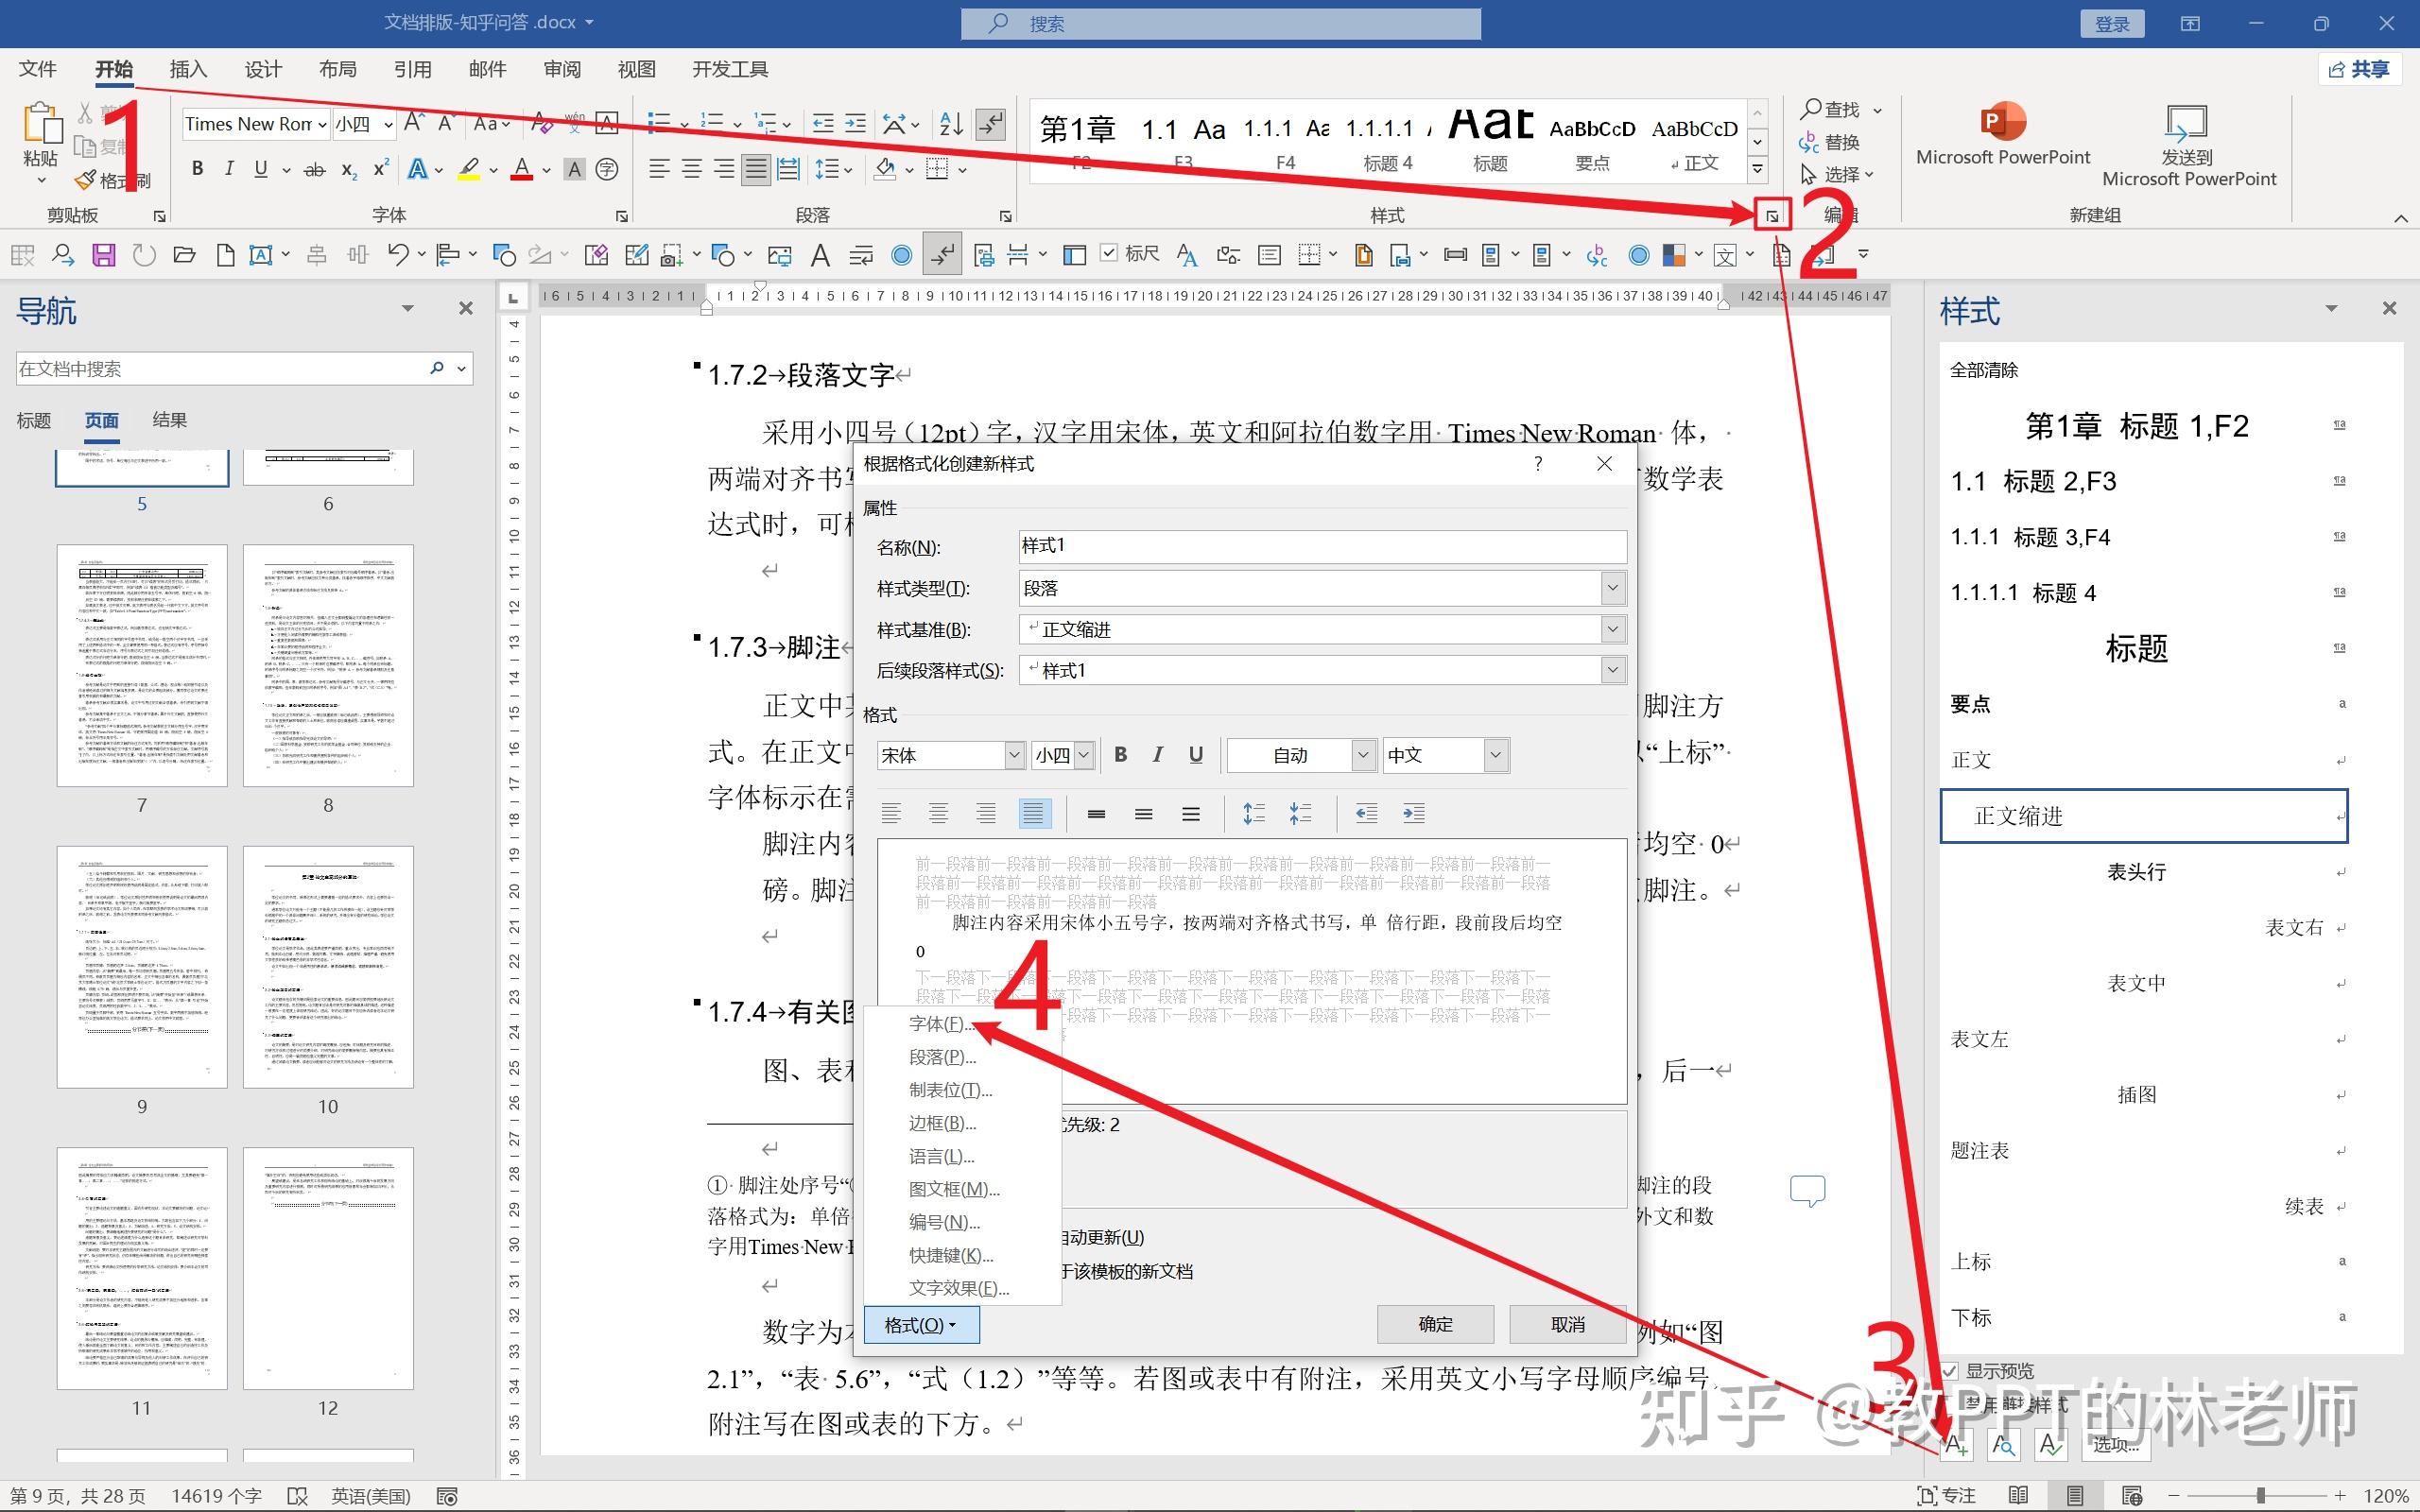
Task: Click the zoom slider handle in status bar
Action: [2260, 1496]
